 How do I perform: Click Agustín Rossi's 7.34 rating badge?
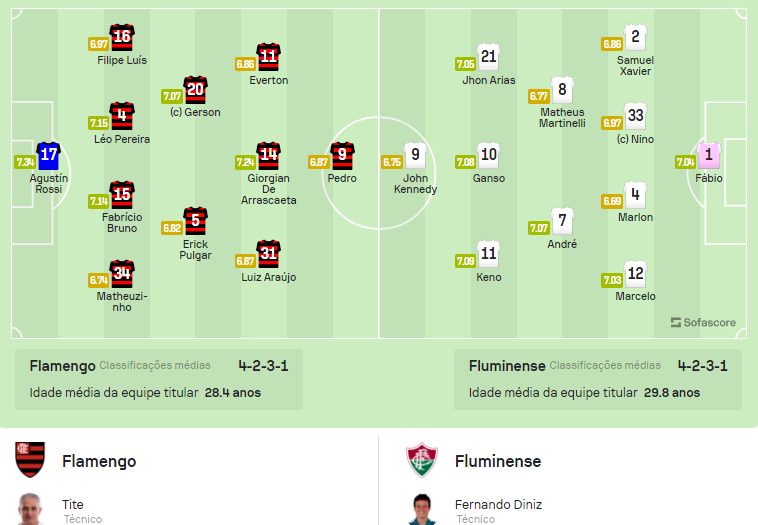pos(25,162)
